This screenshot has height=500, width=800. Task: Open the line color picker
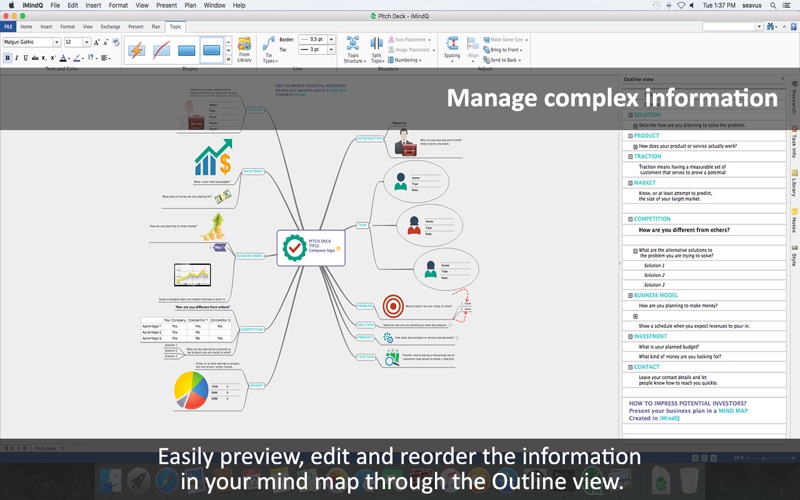tap(77, 58)
